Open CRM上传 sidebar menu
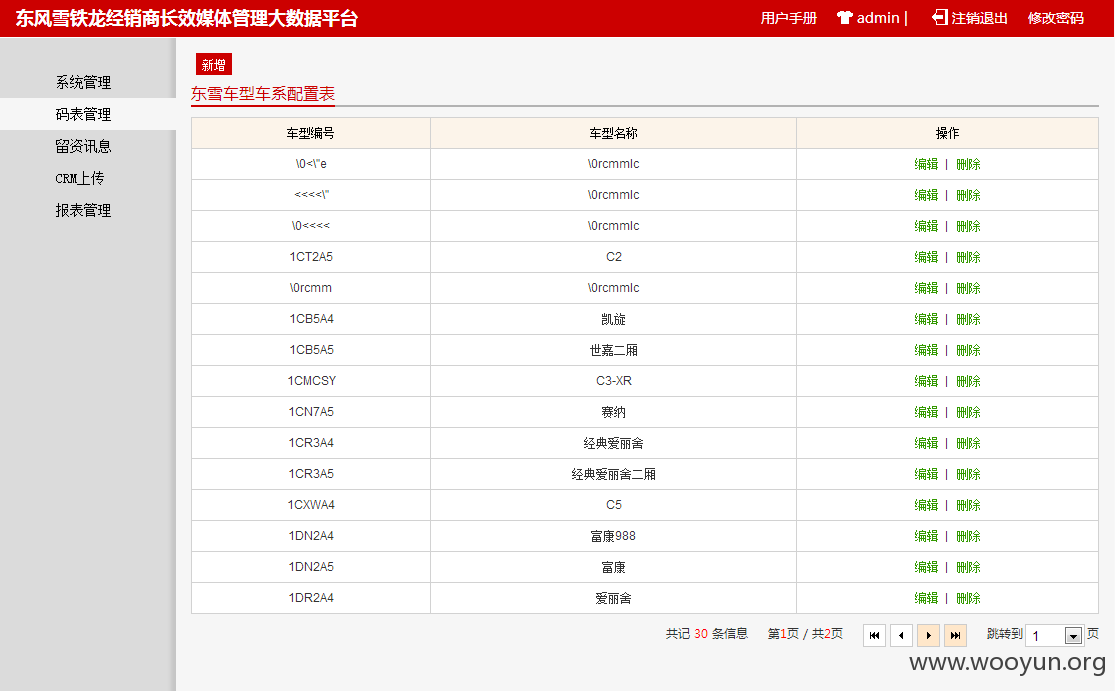The image size is (1115, 691). (x=80, y=178)
